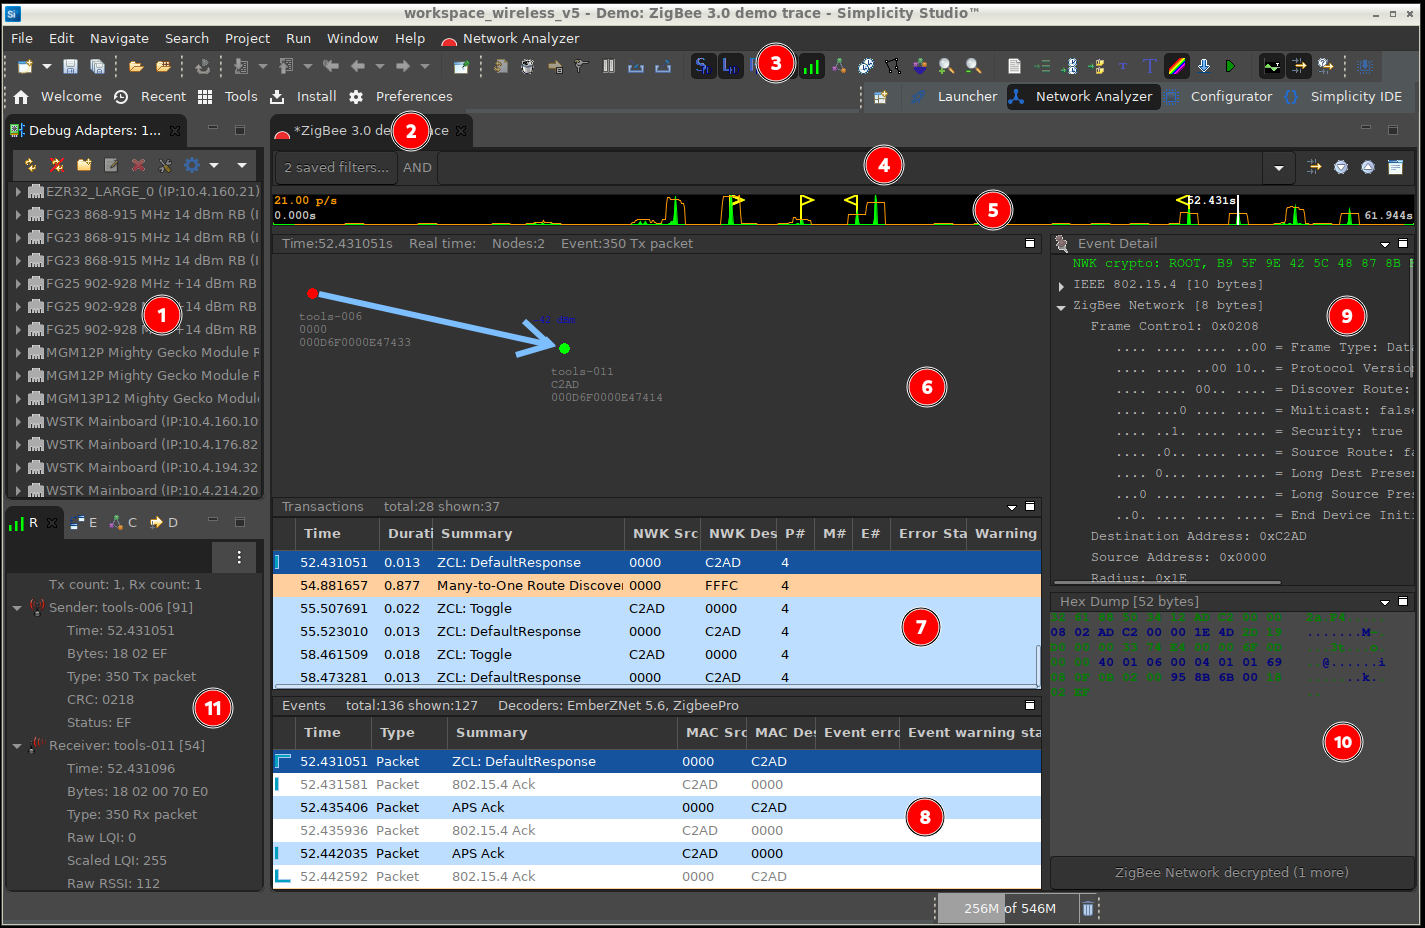Open the Transactions pane view menu dropdown
1425x928 pixels.
pyautogui.click(x=1012, y=507)
